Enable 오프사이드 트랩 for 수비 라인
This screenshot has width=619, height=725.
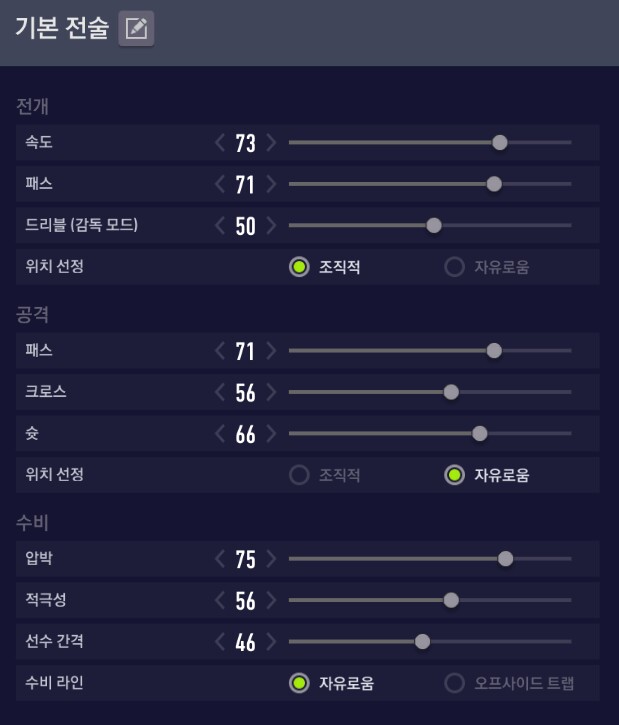click(x=455, y=684)
